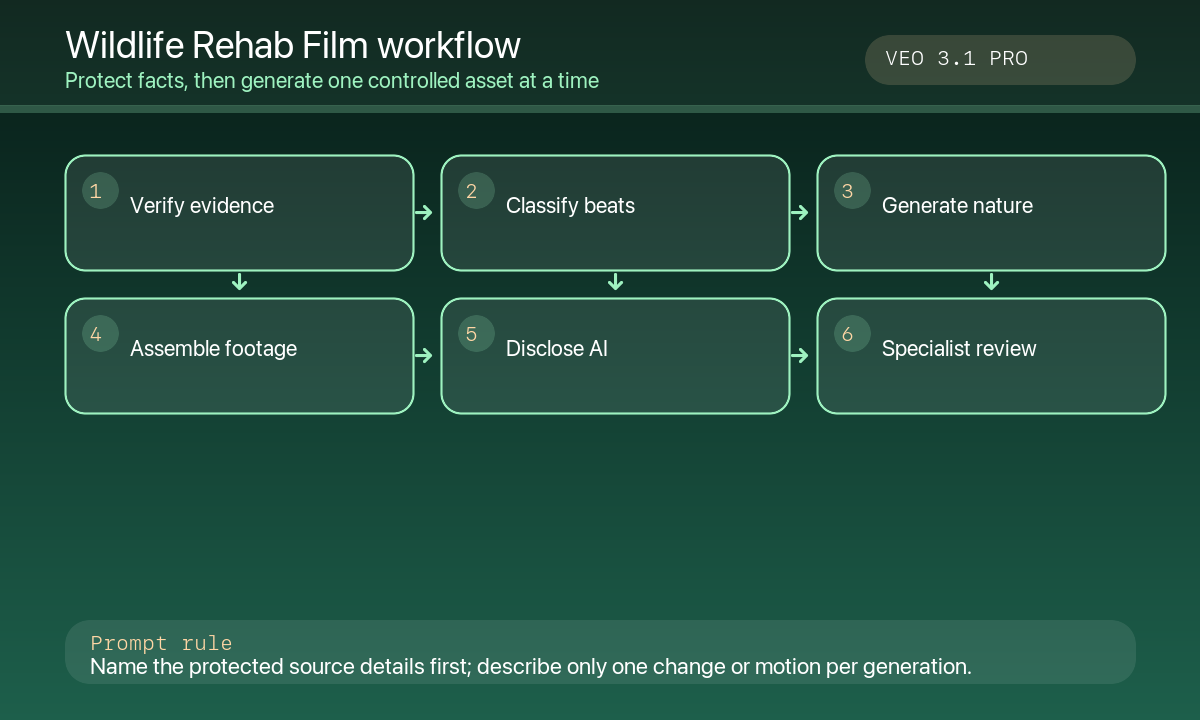Screen dimensions: 1200x720
Task: Open the Generate nature step card
Action: click(x=991, y=213)
